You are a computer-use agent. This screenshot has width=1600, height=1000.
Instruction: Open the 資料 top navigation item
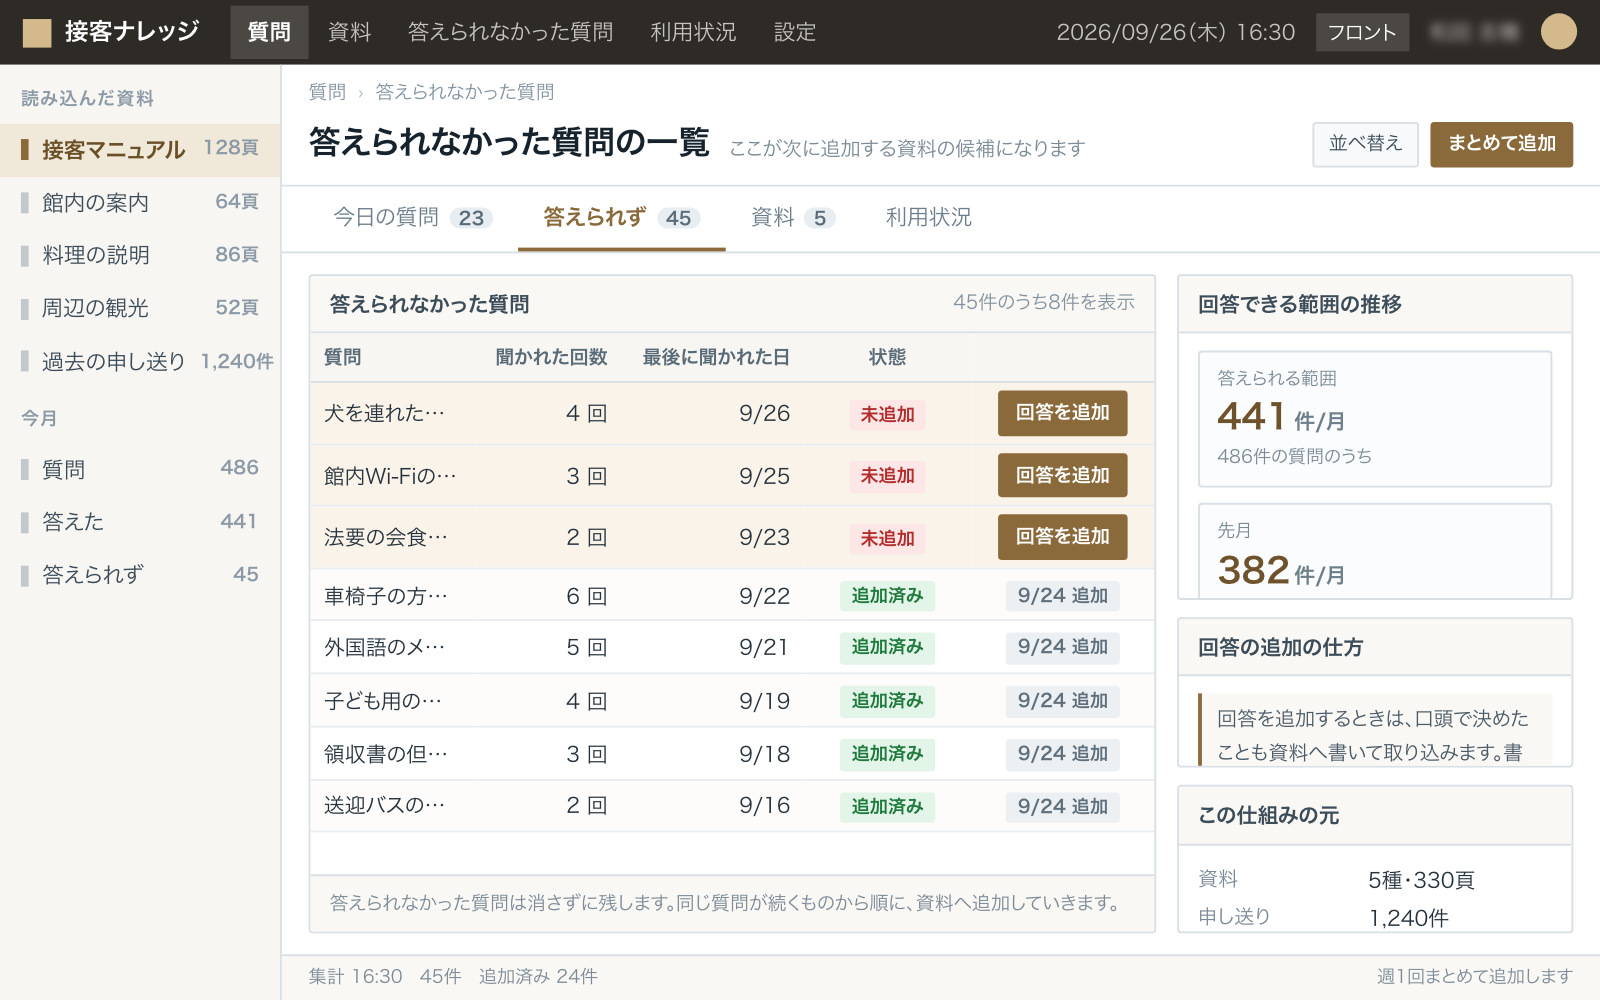tap(349, 32)
